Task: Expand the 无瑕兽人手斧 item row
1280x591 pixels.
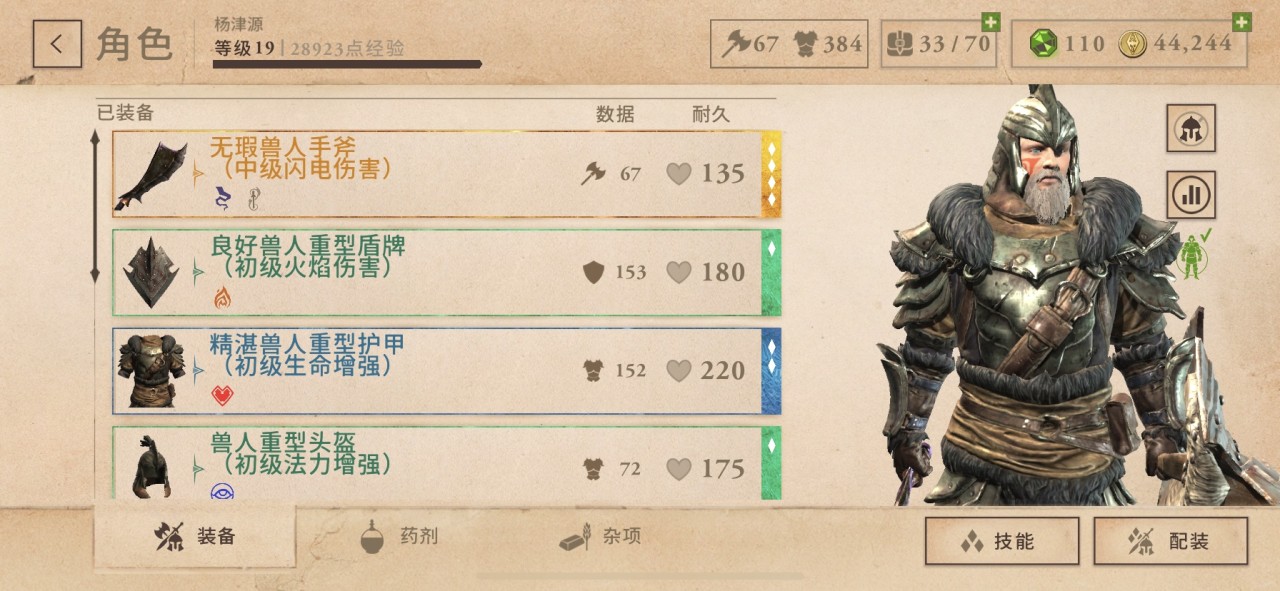Action: click(x=446, y=174)
